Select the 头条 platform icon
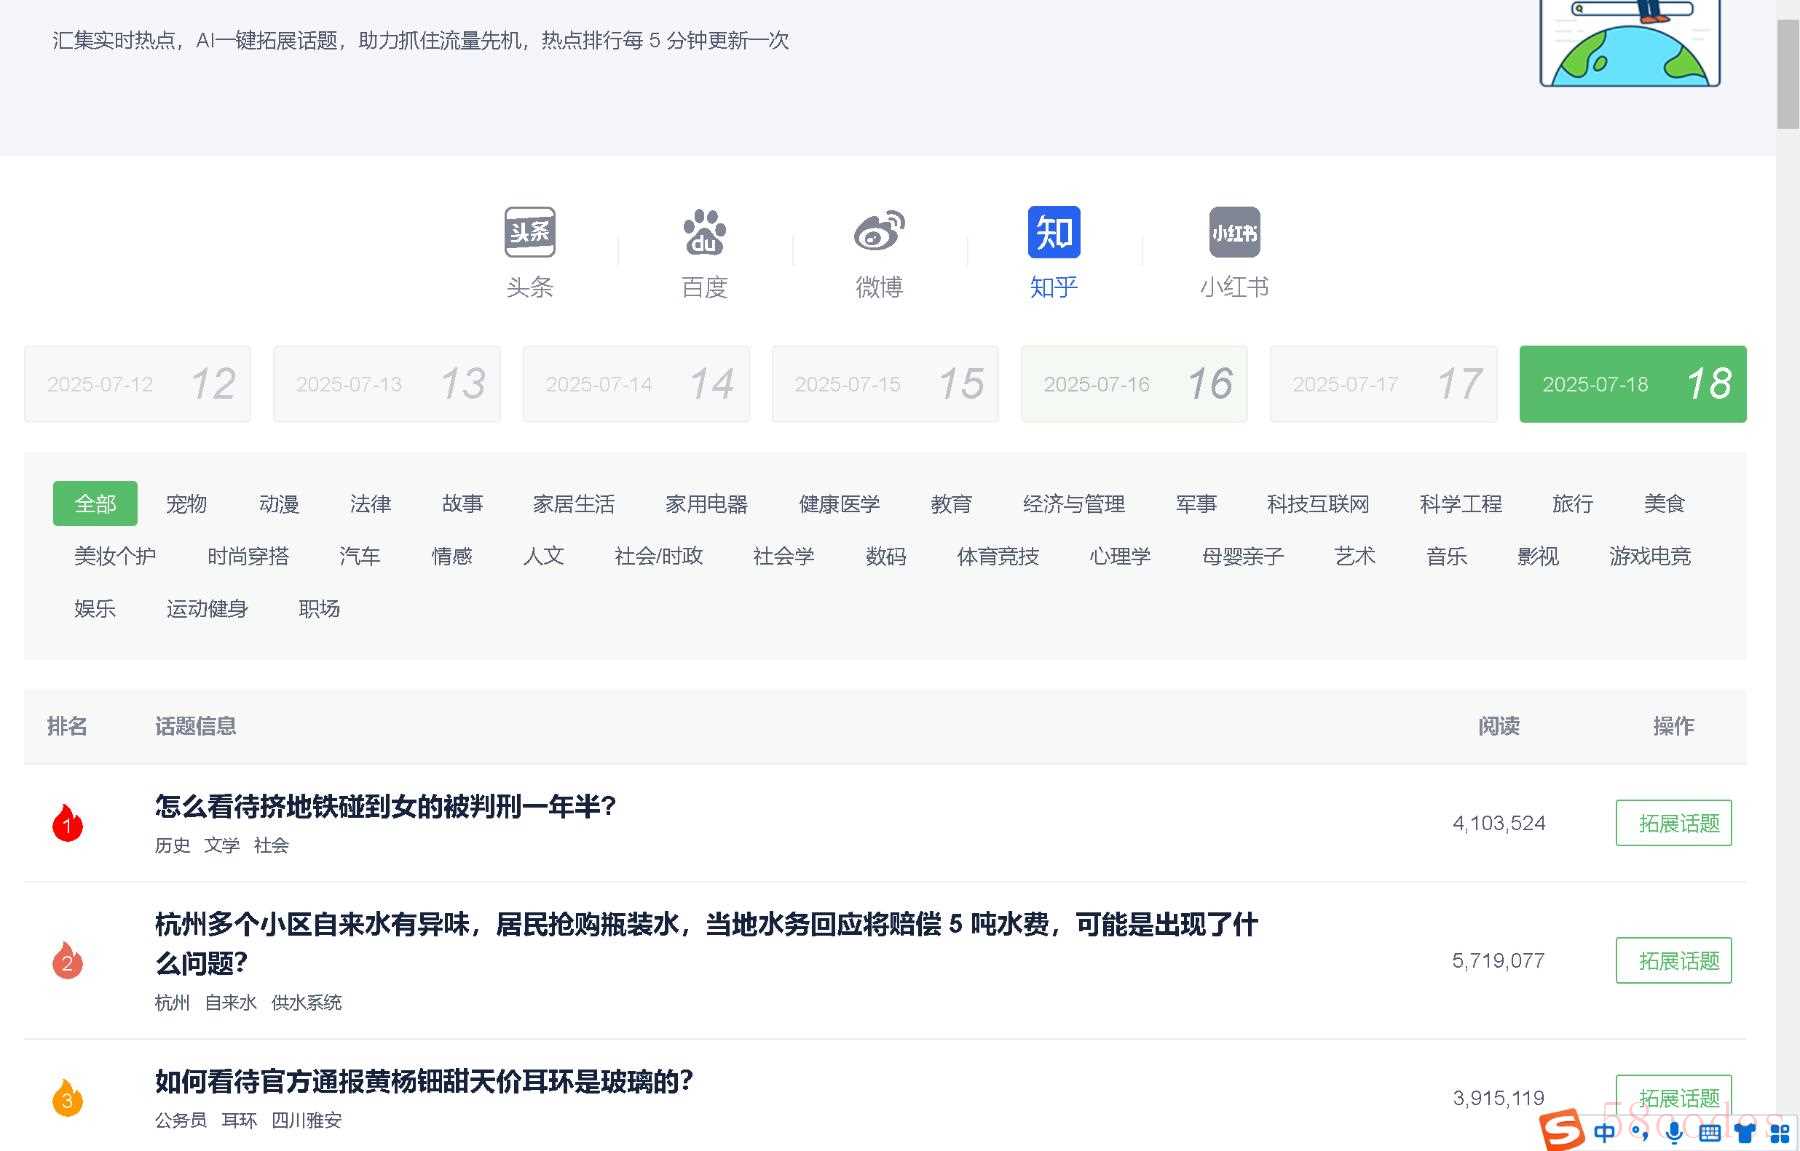The image size is (1800, 1151). [530, 232]
